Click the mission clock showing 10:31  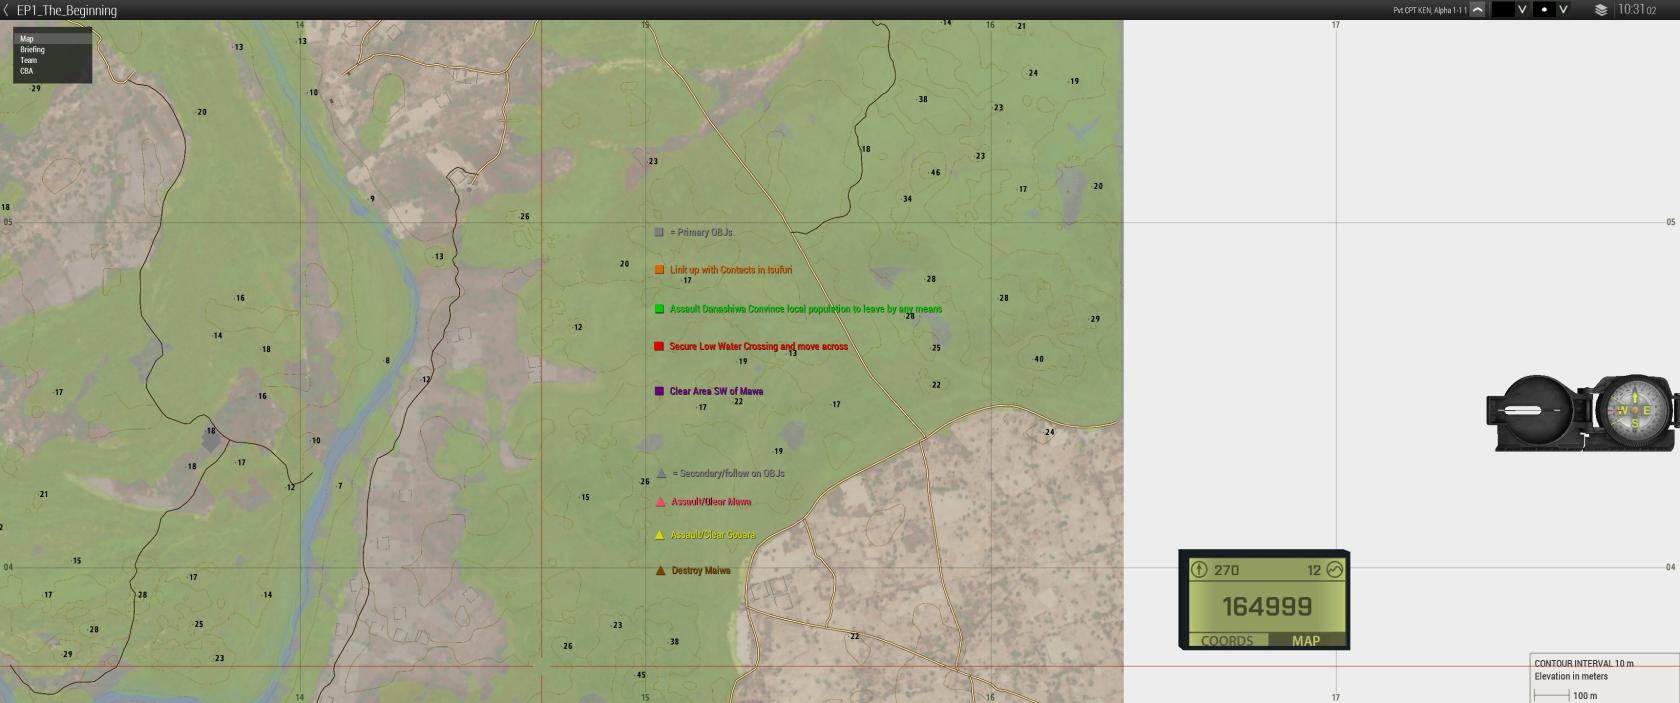[x=1637, y=10]
